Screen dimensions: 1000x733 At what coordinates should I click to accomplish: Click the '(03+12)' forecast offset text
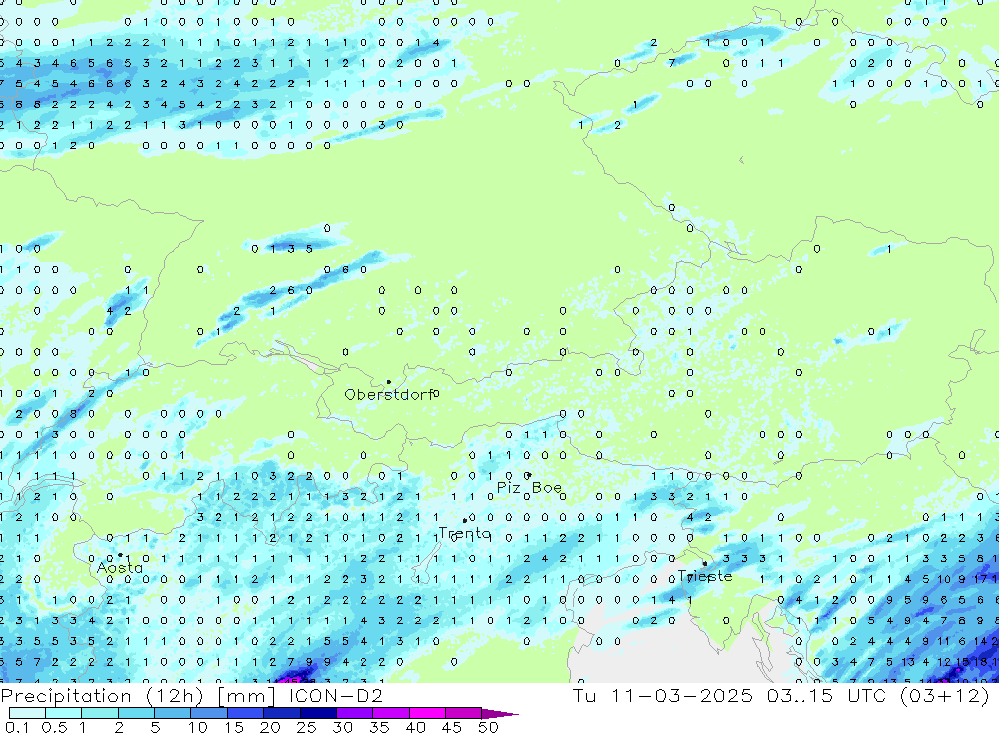[945, 696]
